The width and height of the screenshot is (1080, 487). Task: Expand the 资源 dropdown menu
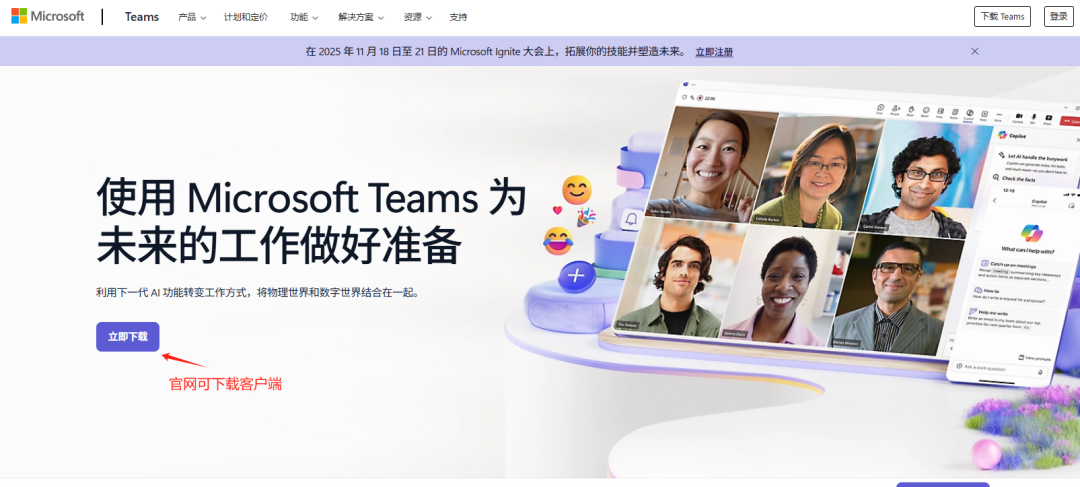[x=417, y=17]
